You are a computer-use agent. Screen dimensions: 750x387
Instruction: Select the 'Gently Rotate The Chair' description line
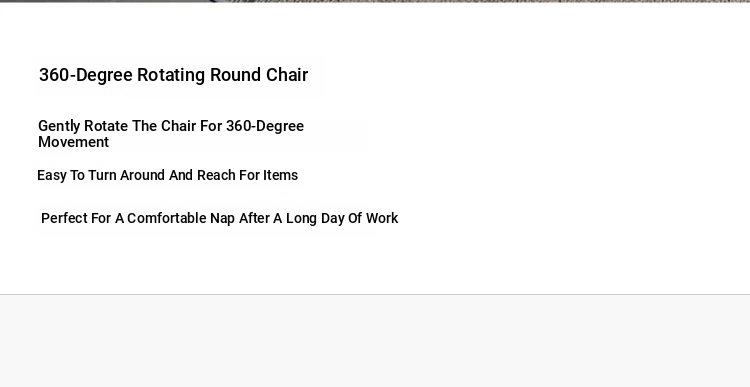pyautogui.click(x=171, y=134)
